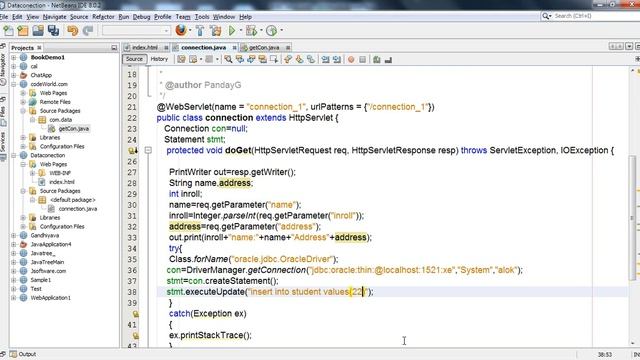Screen dimensions: 640x360
Task: Click the Next Bookmark icon
Action: 299,60
